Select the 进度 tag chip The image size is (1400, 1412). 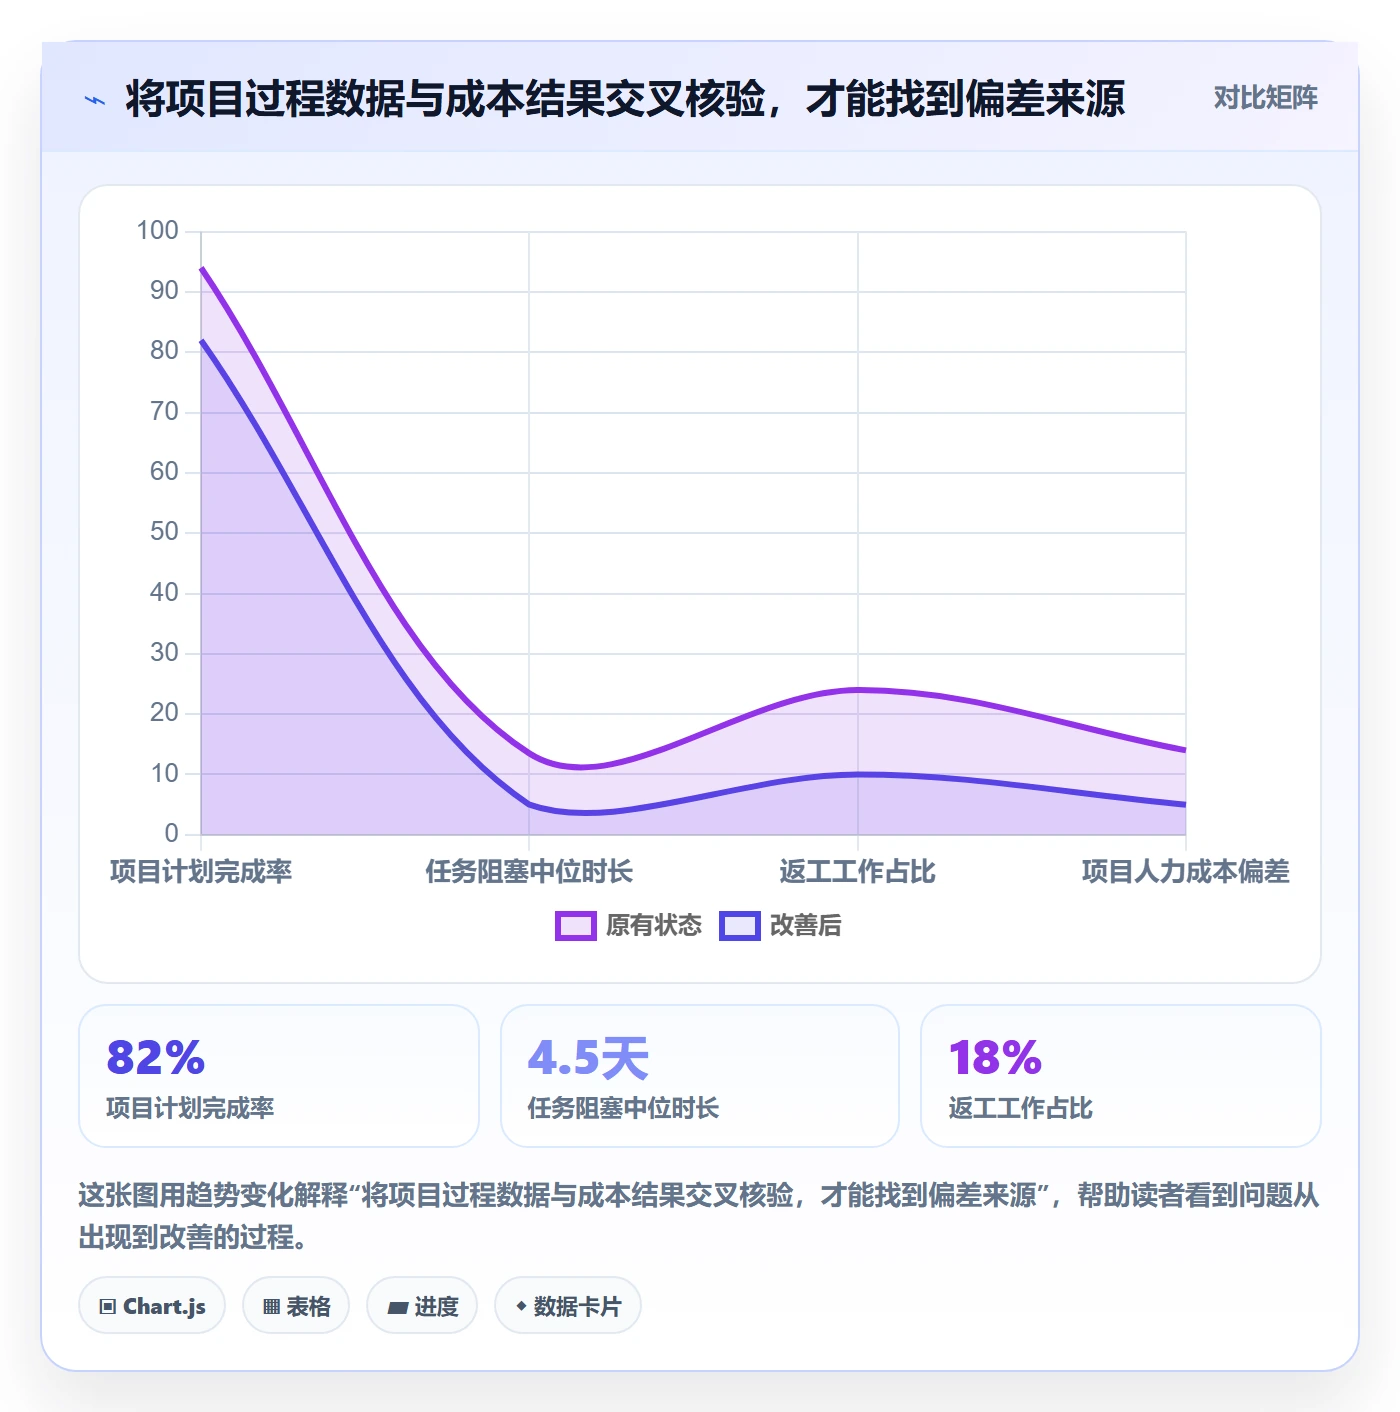point(422,1306)
